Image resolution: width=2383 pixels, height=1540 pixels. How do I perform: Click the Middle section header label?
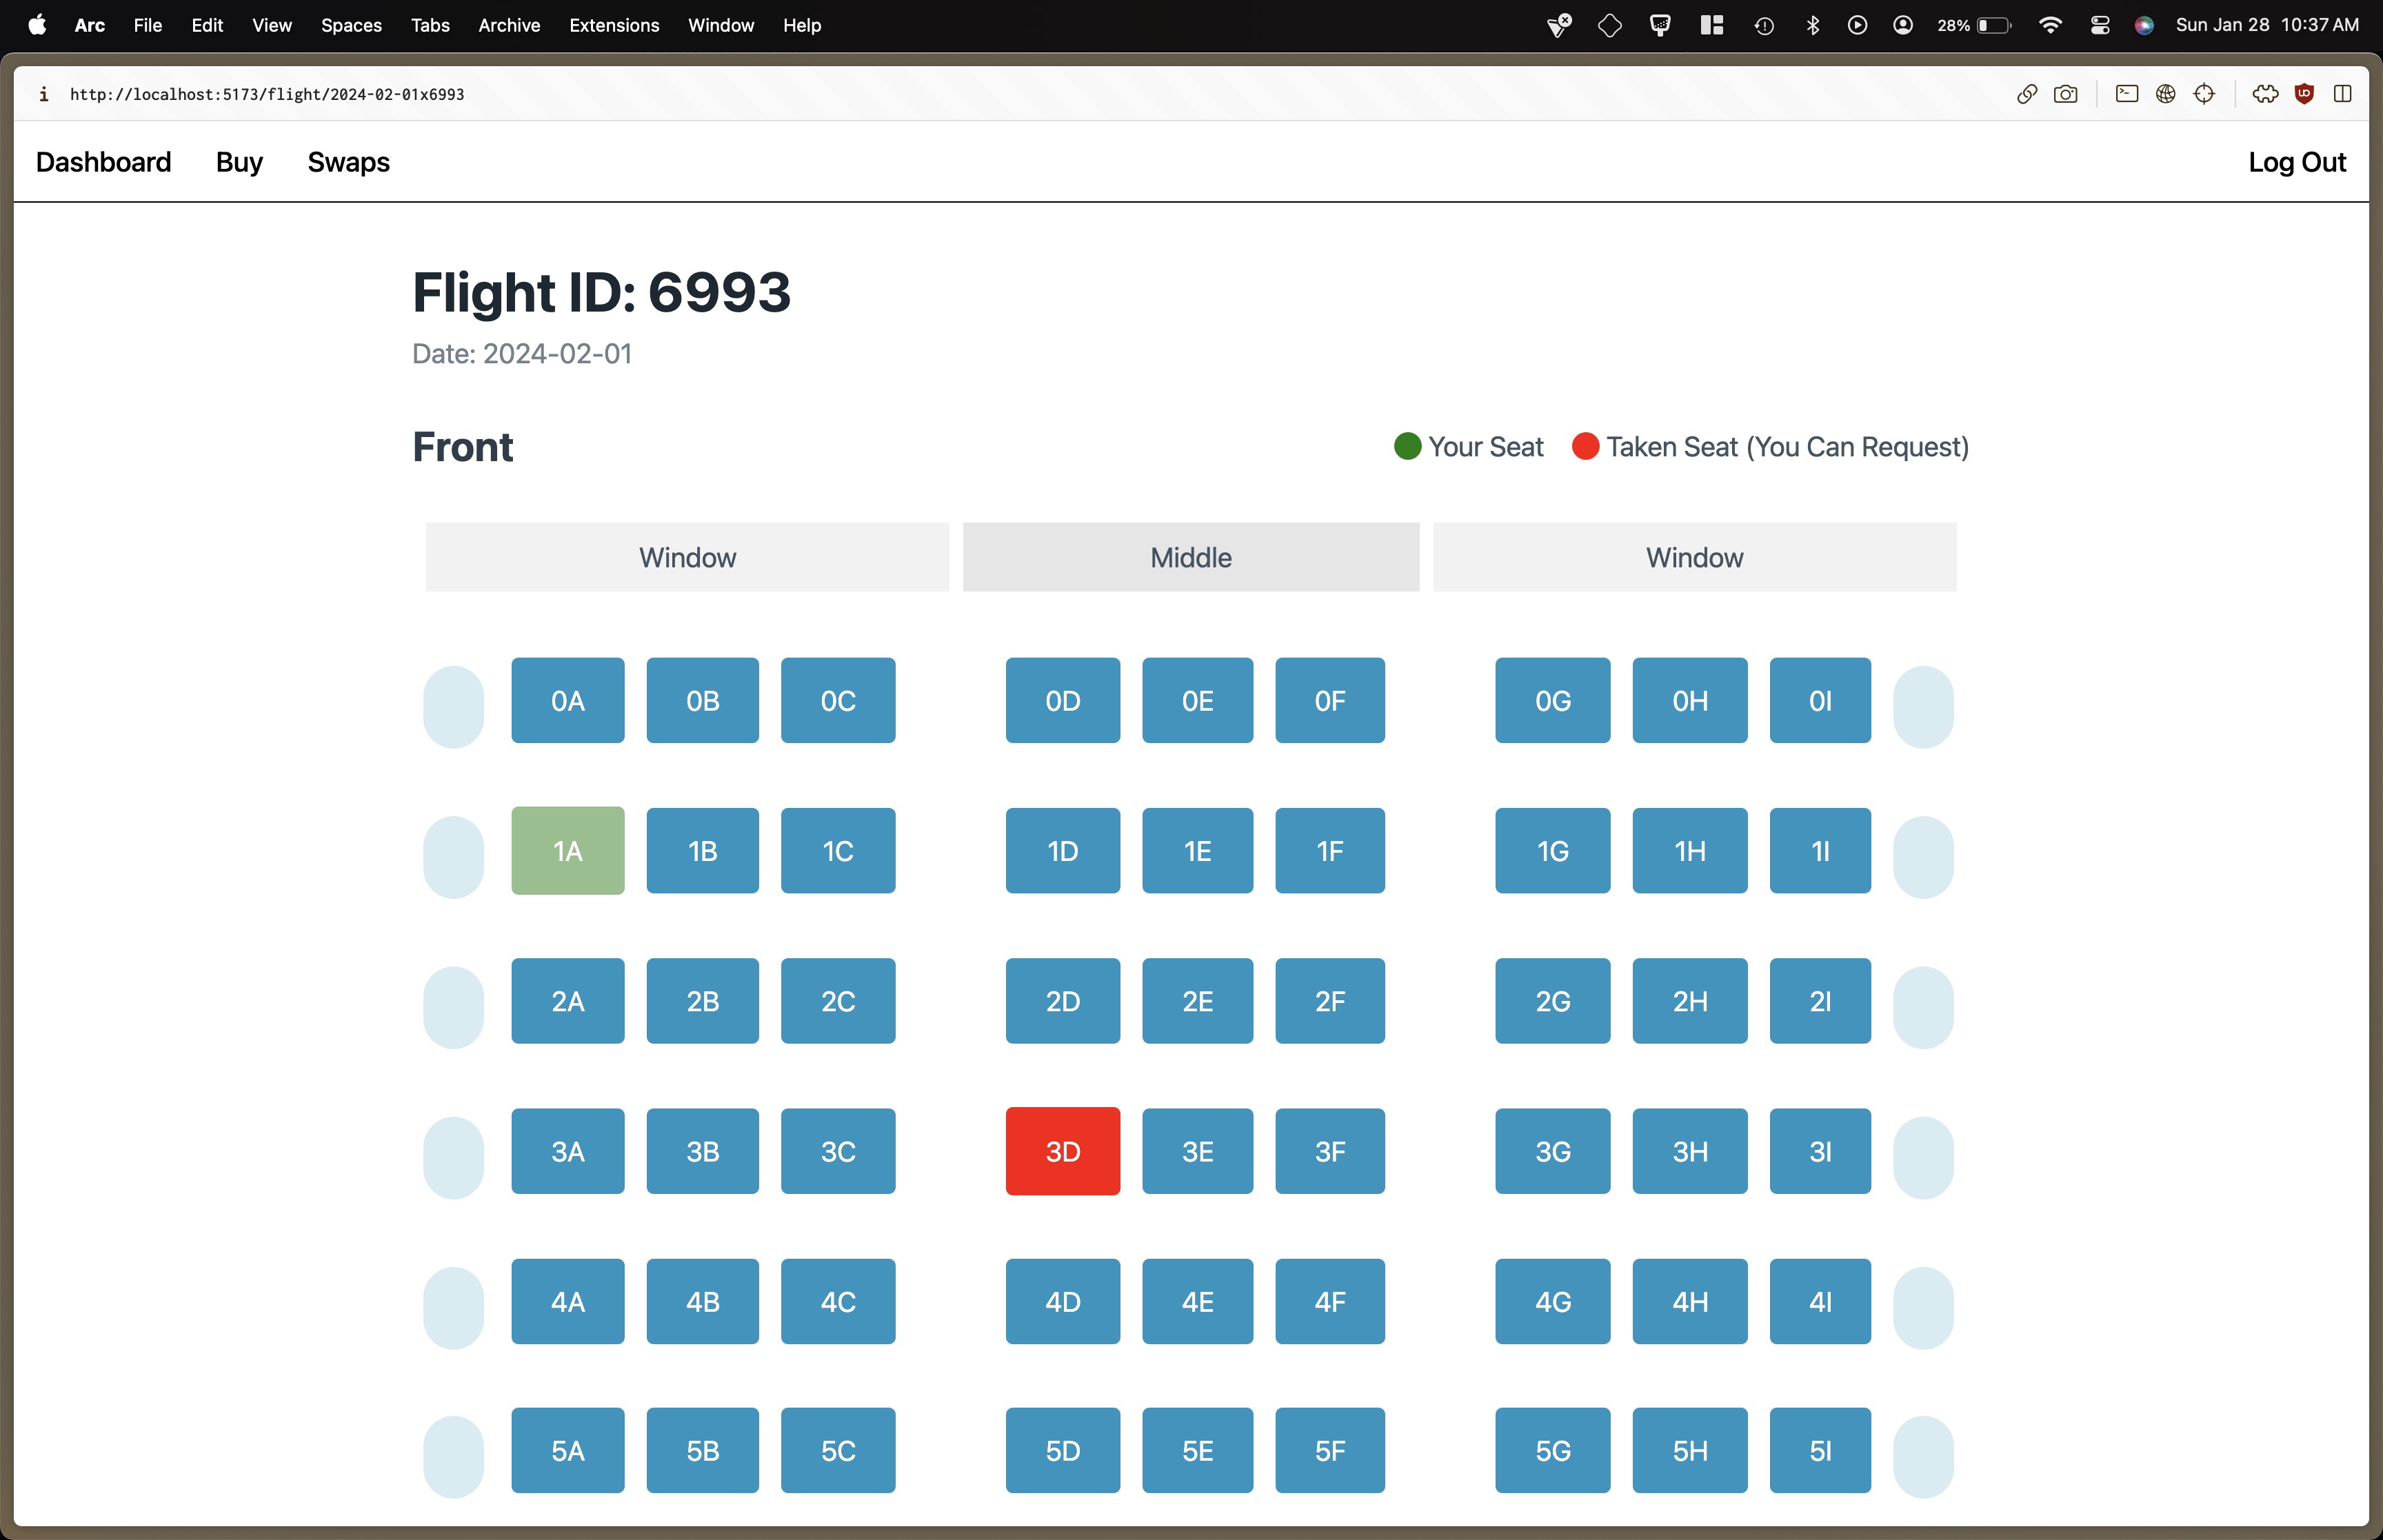[1190, 557]
